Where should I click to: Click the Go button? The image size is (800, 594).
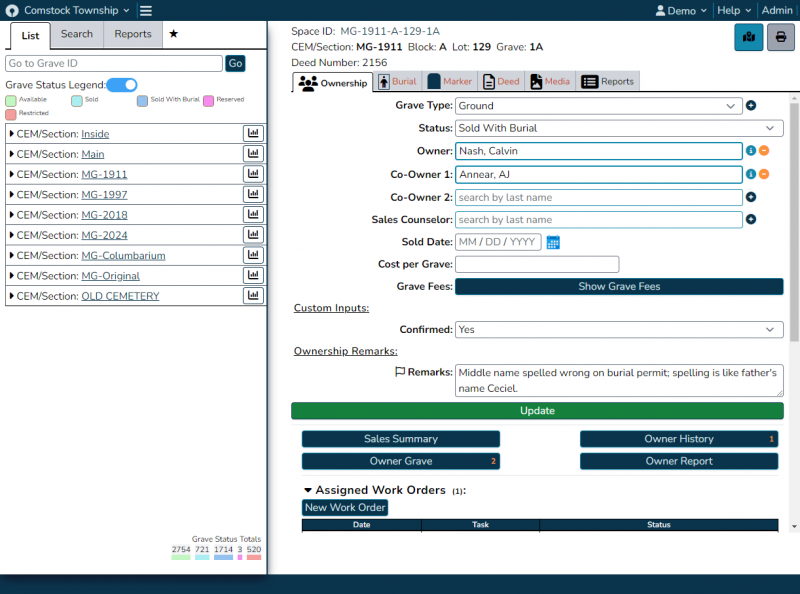coord(235,63)
